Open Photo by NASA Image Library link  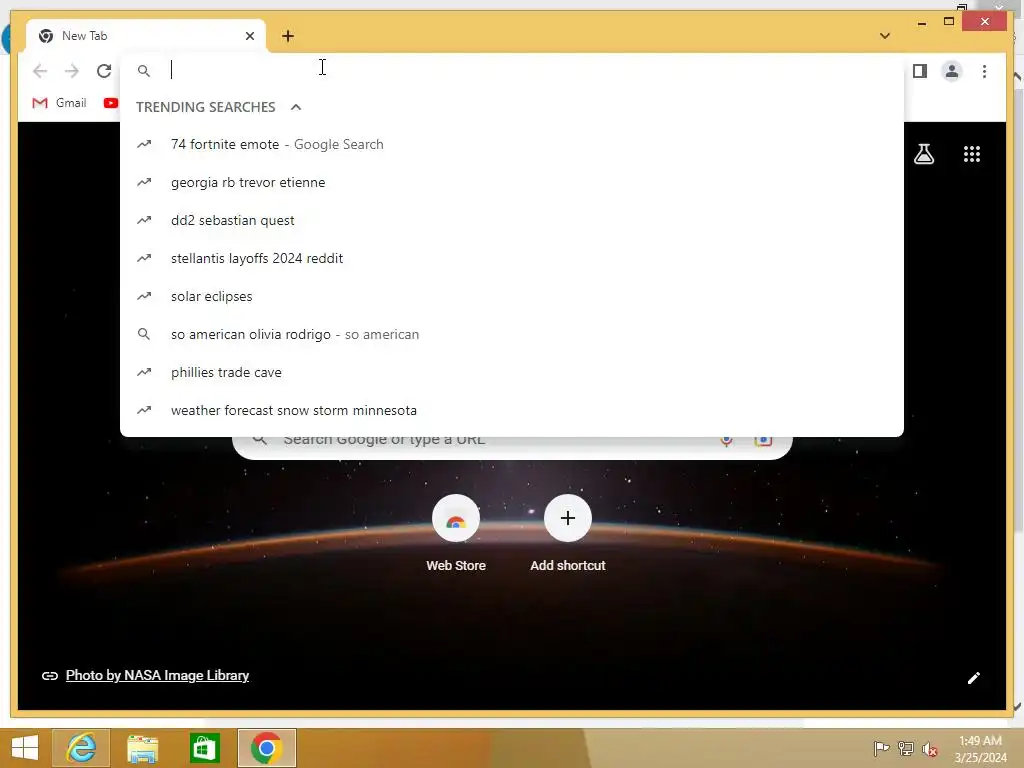click(157, 675)
